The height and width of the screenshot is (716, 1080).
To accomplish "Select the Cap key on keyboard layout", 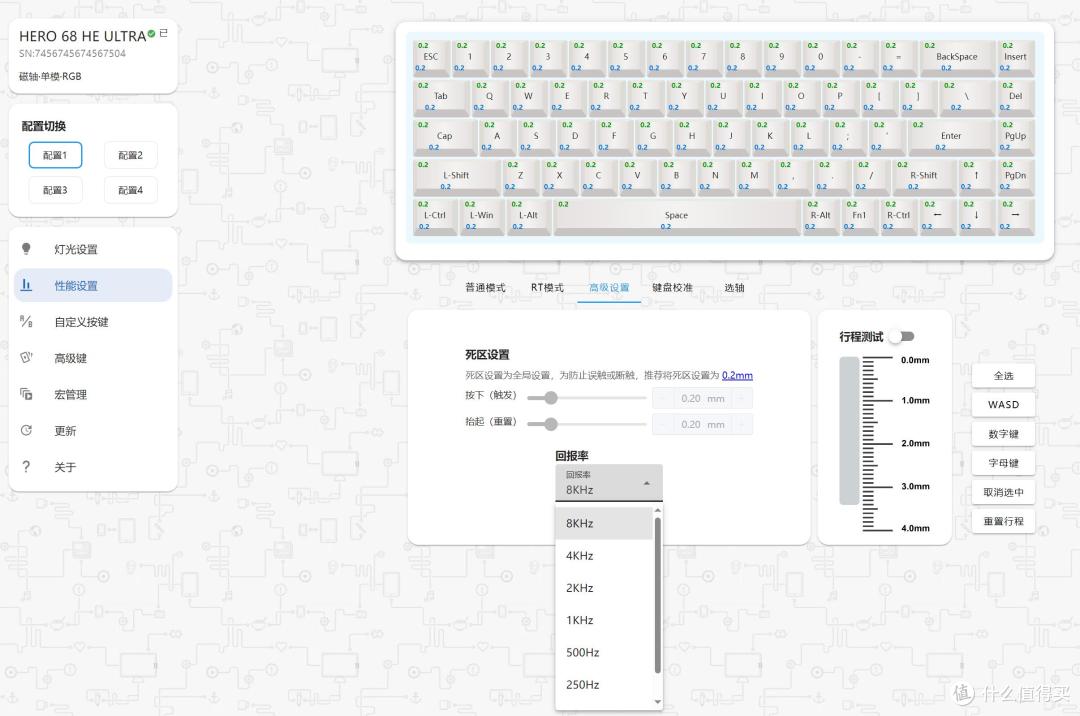I will pyautogui.click(x=445, y=136).
